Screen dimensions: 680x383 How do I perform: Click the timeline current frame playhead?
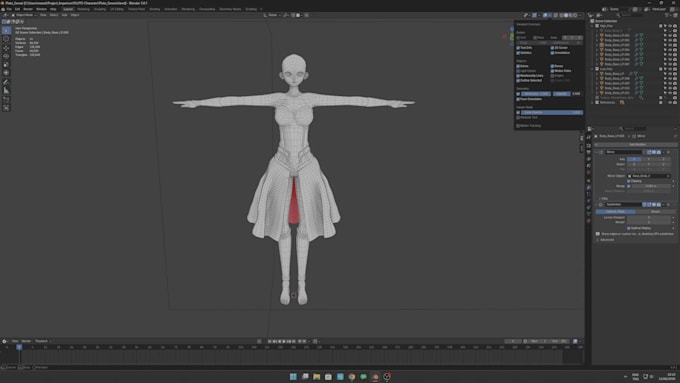pyautogui.click(x=19, y=347)
